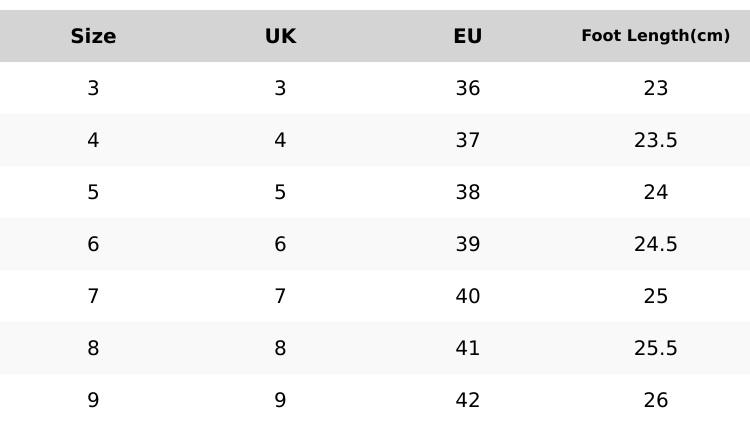Click the 26 foot length value
Screen dimensions: 750x426
coord(656,400)
